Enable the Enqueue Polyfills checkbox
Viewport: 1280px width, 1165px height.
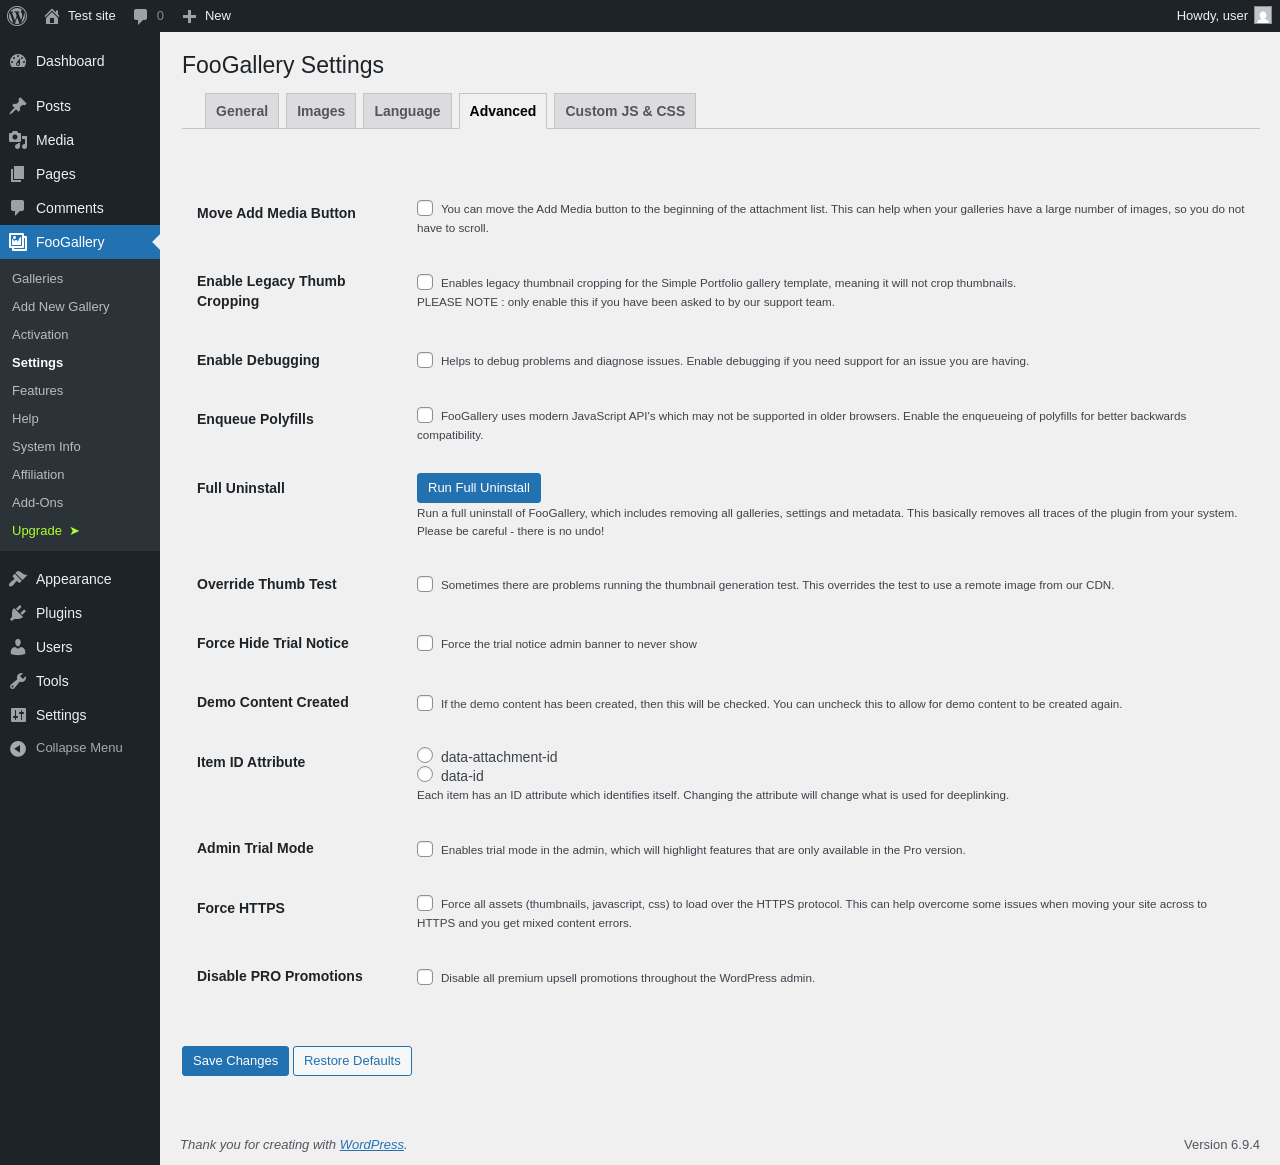click(x=425, y=415)
